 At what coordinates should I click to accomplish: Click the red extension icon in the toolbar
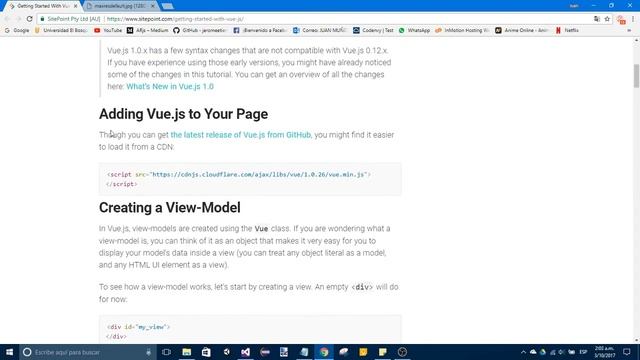click(x=621, y=19)
